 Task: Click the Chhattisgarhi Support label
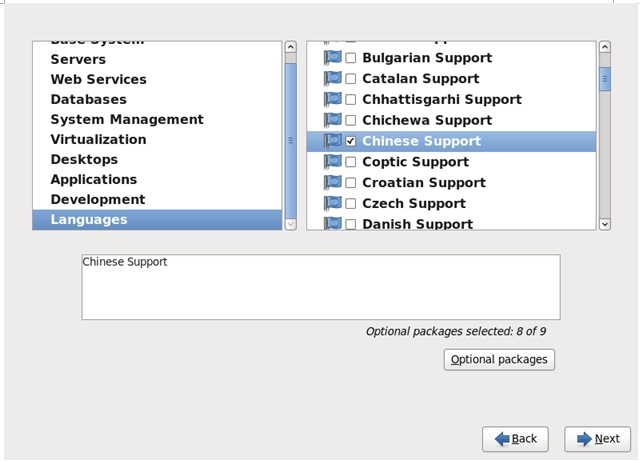pyautogui.click(x=442, y=100)
